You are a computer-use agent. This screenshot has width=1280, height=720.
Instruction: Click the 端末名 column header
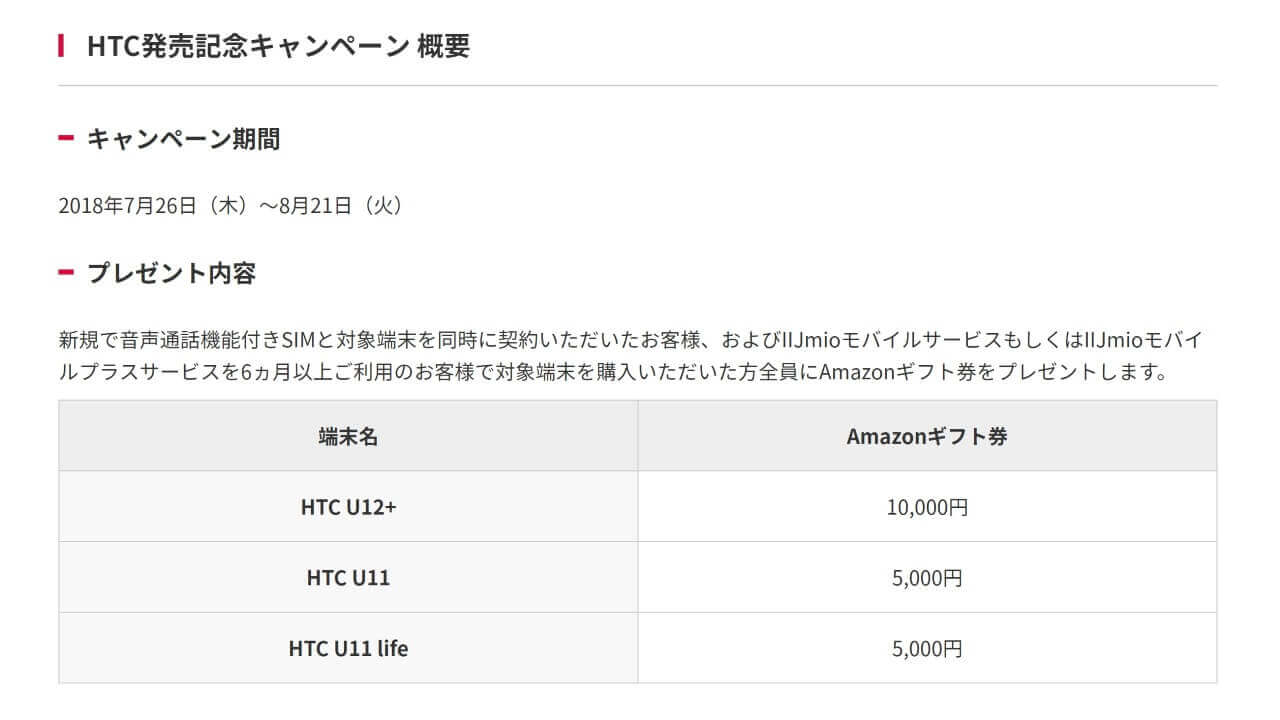(x=348, y=436)
